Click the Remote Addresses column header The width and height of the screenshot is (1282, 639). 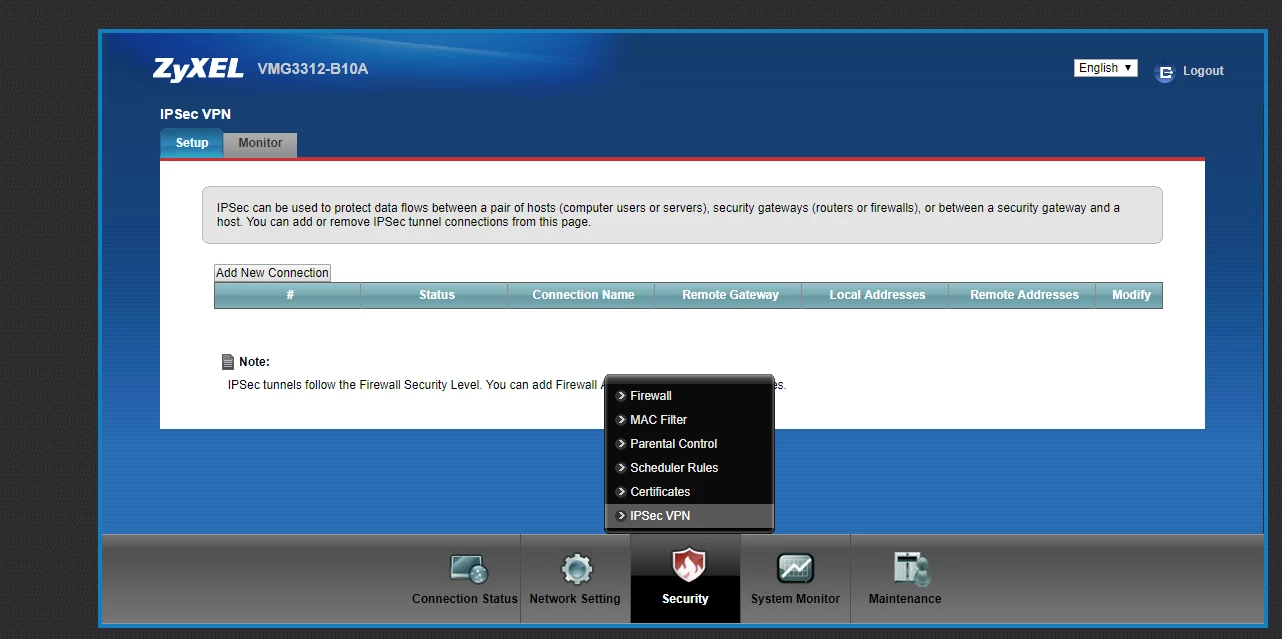coord(1023,295)
